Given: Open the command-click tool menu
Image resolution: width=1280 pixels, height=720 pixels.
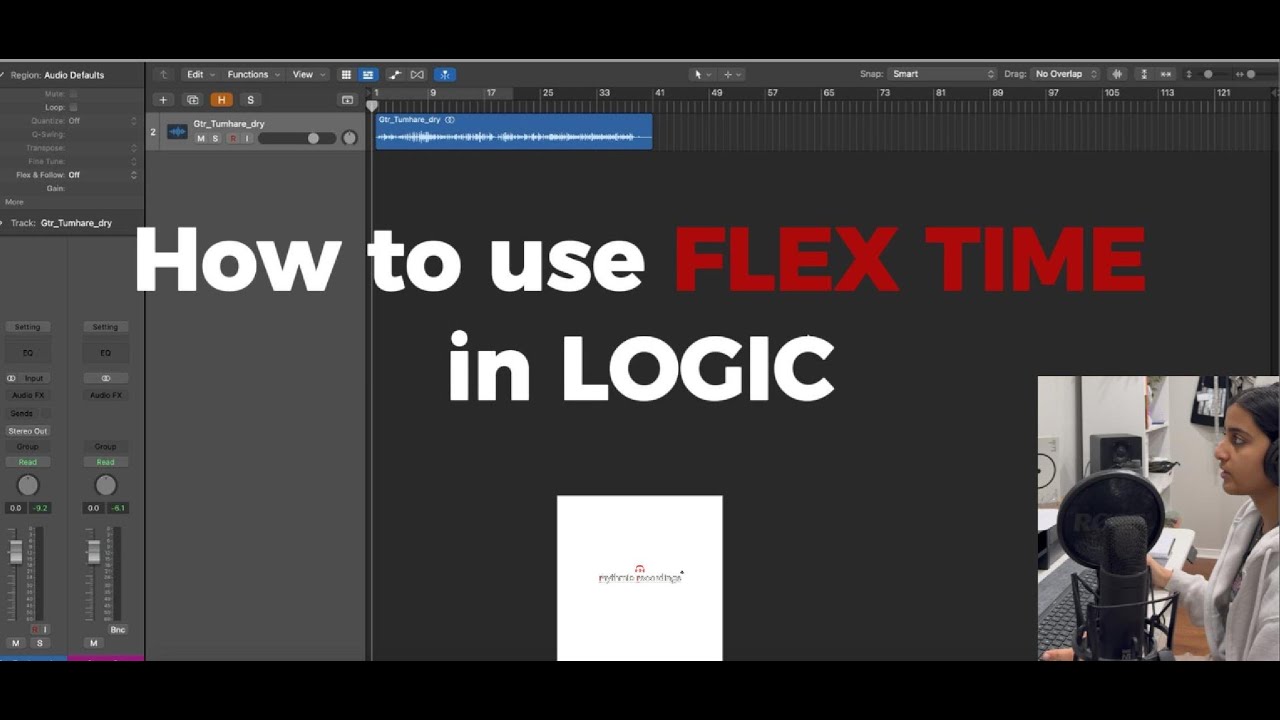Looking at the screenshot, I should [x=732, y=74].
